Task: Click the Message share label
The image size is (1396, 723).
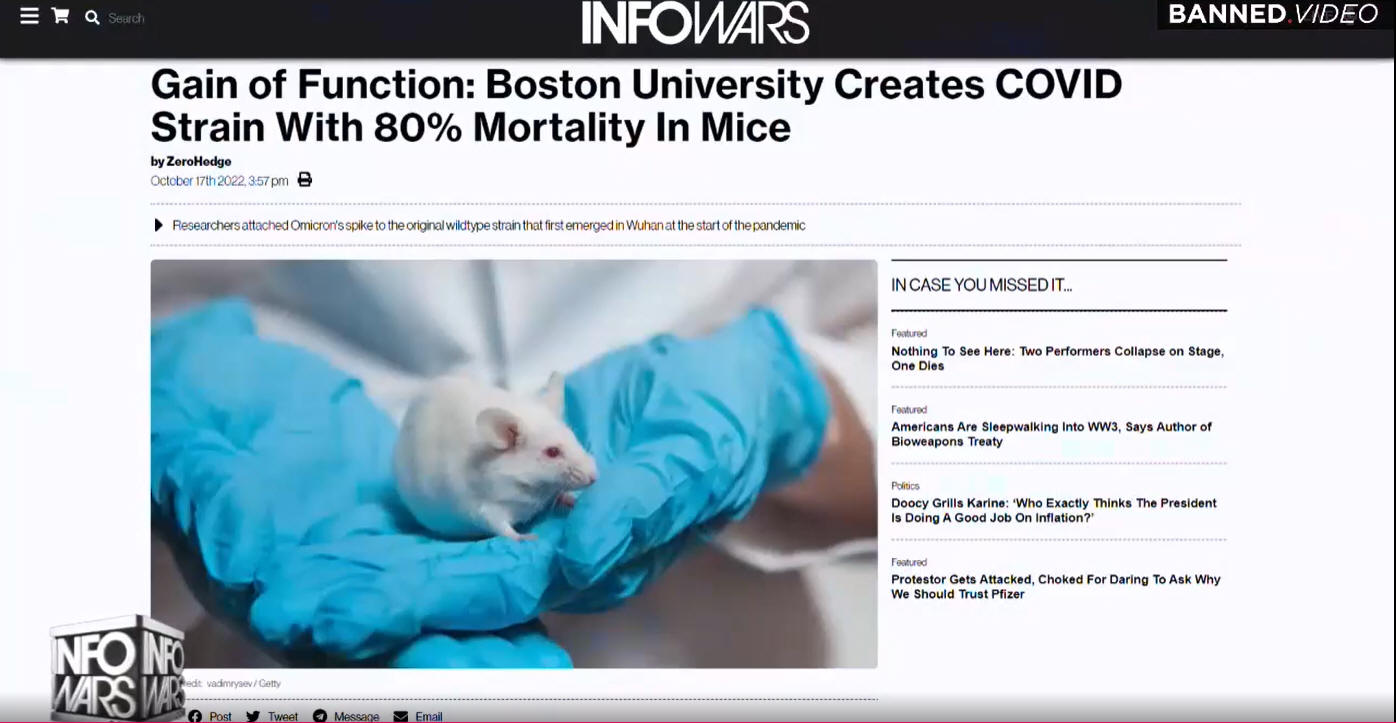Action: point(357,717)
